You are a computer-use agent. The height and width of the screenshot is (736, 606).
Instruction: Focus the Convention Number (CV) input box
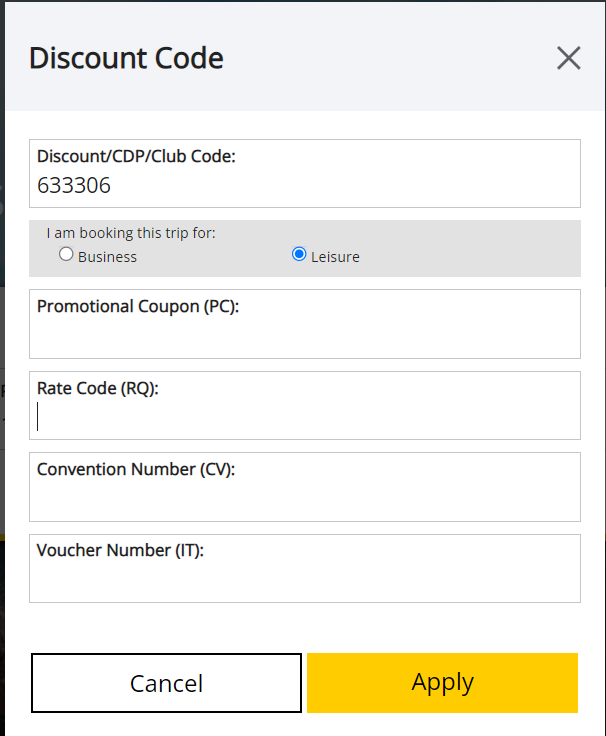pos(304,500)
